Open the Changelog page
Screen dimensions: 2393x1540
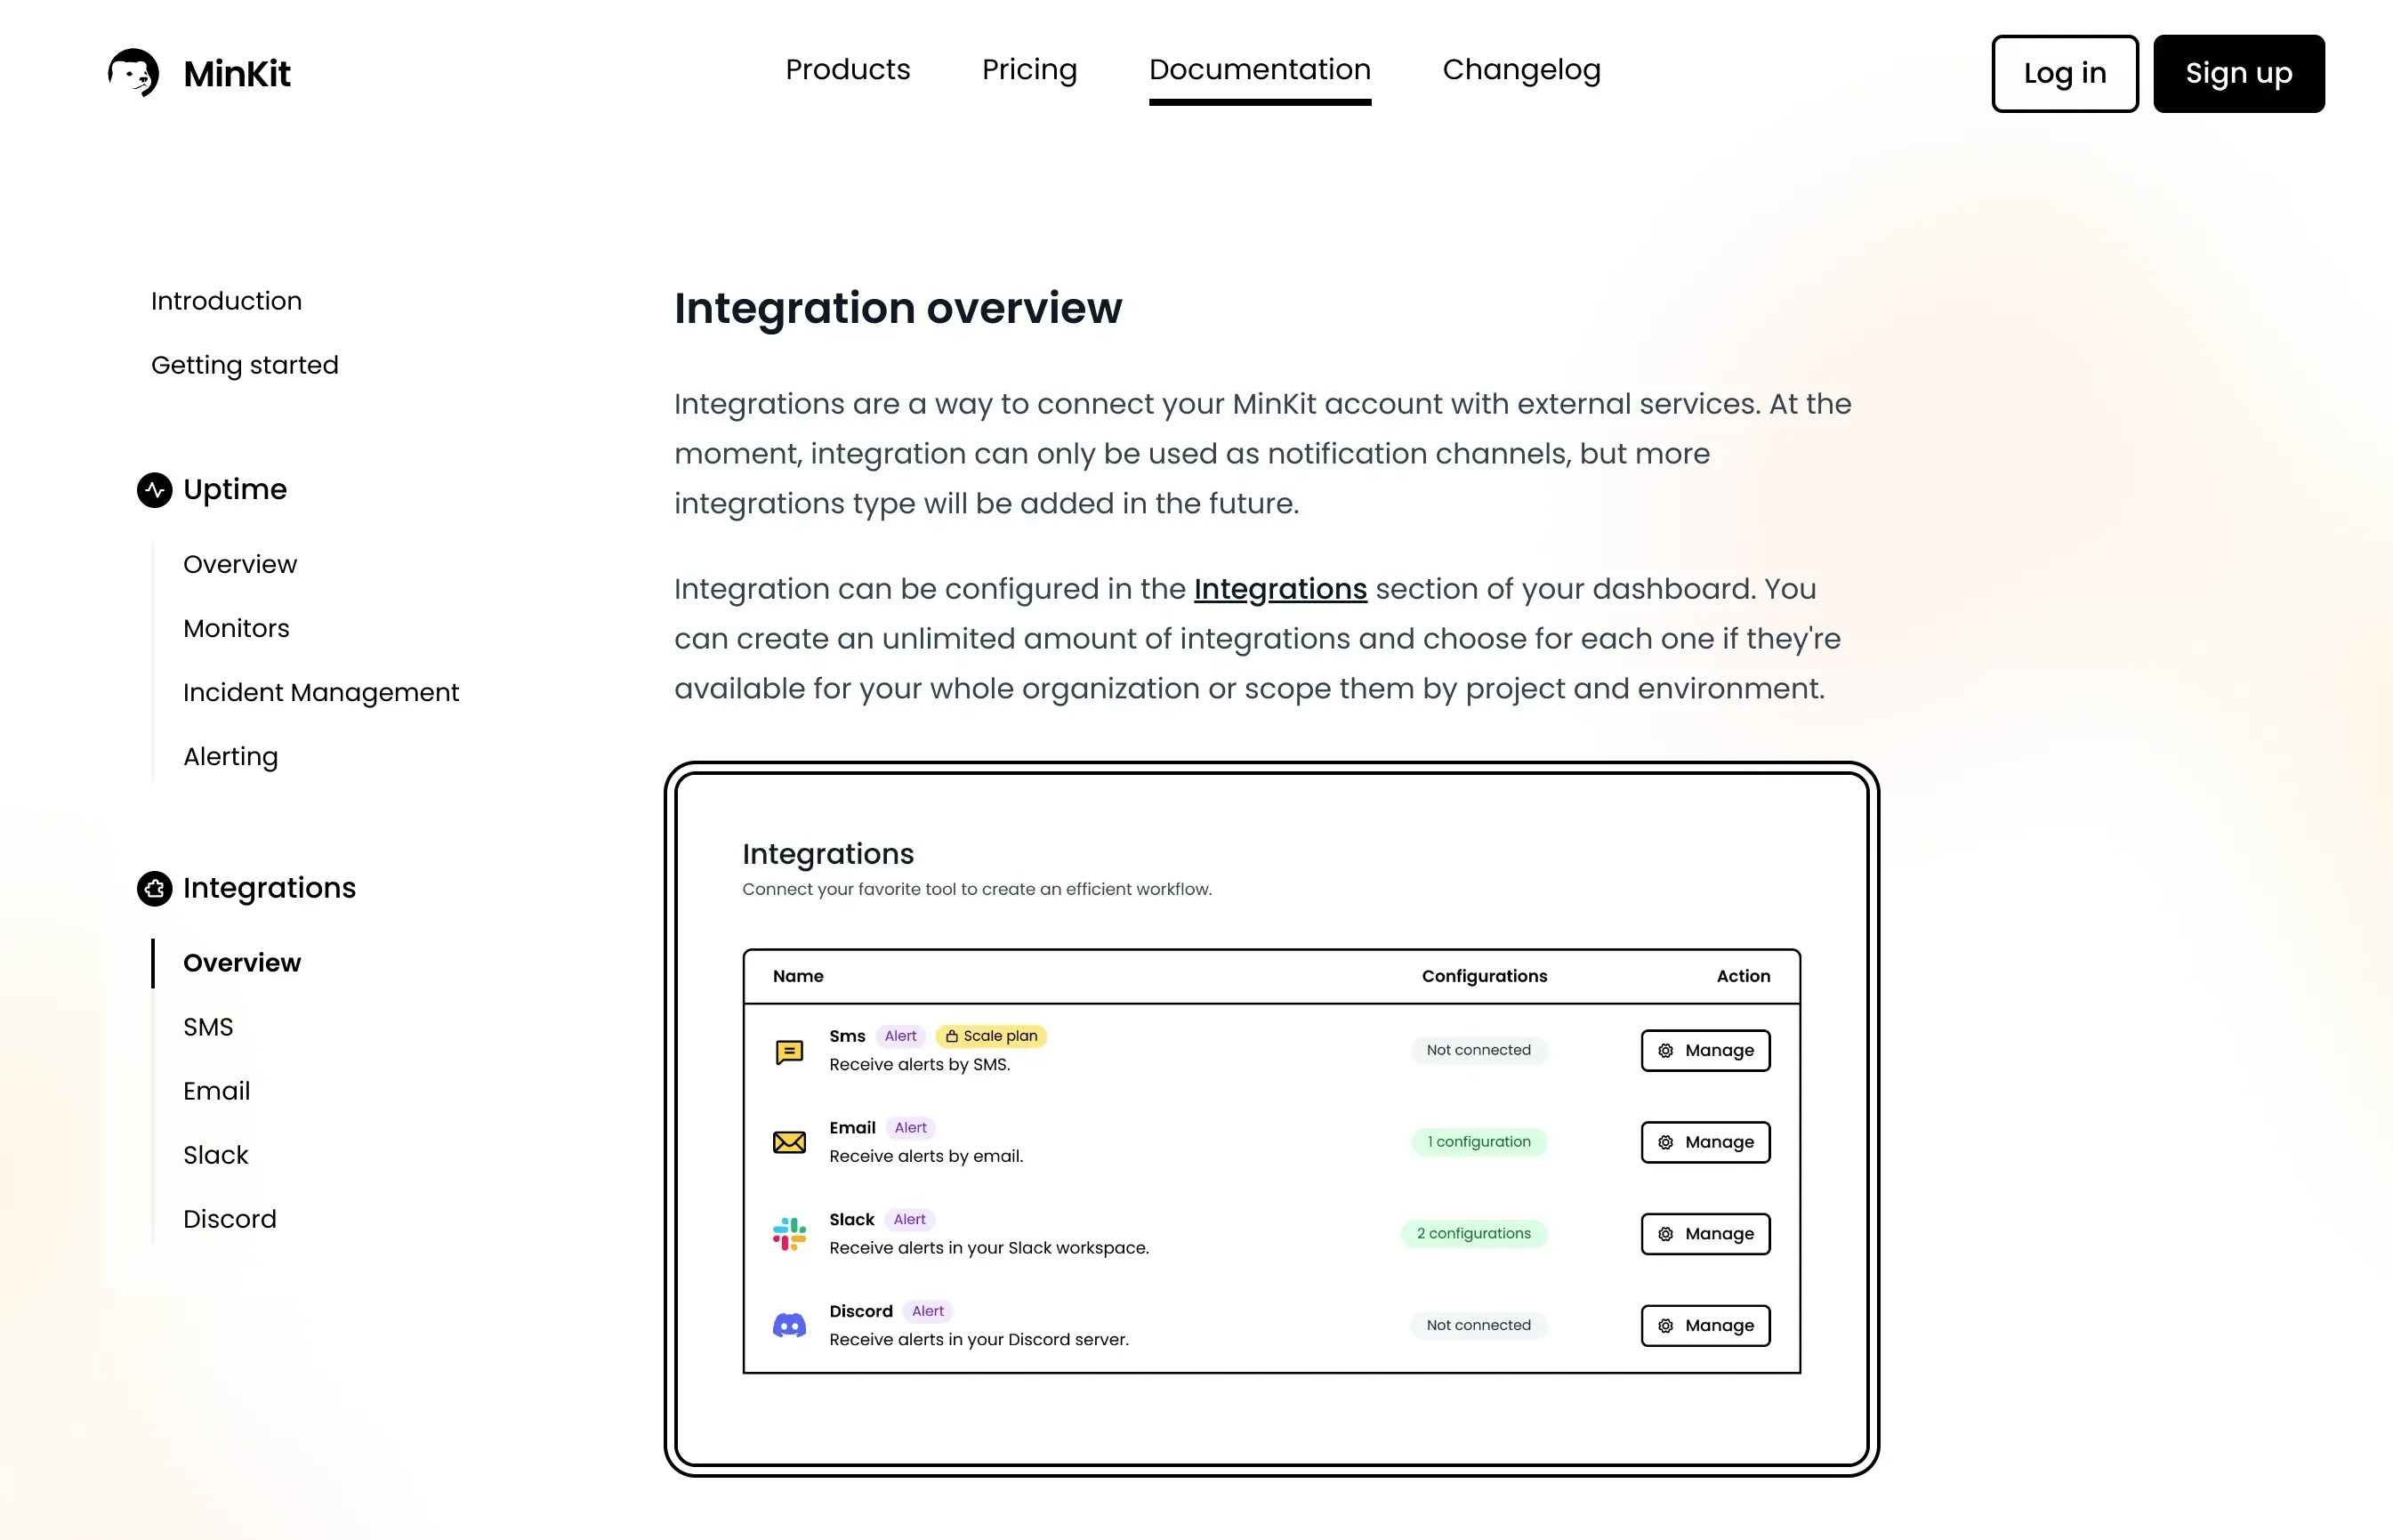click(1521, 70)
